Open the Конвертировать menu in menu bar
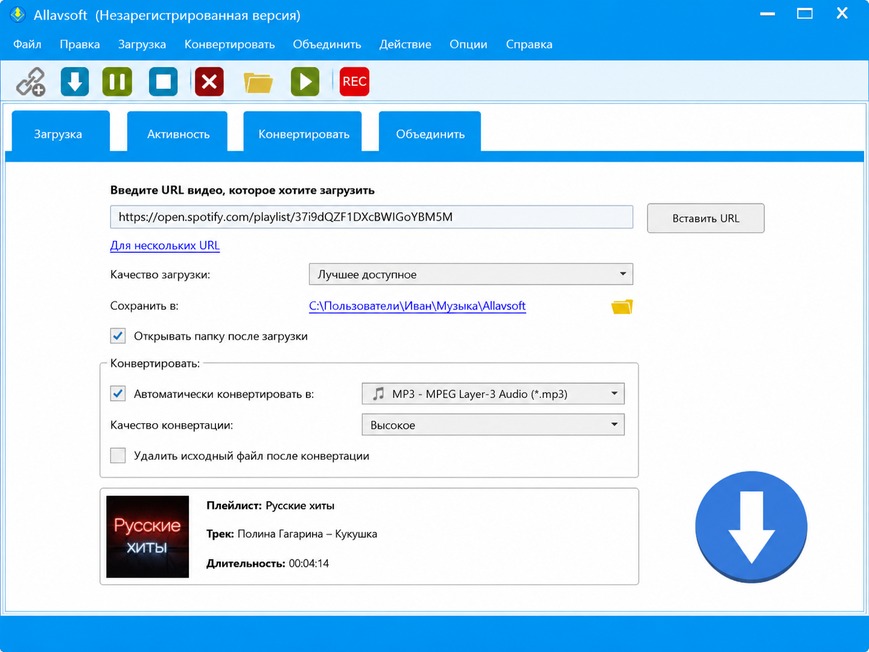 (x=229, y=44)
